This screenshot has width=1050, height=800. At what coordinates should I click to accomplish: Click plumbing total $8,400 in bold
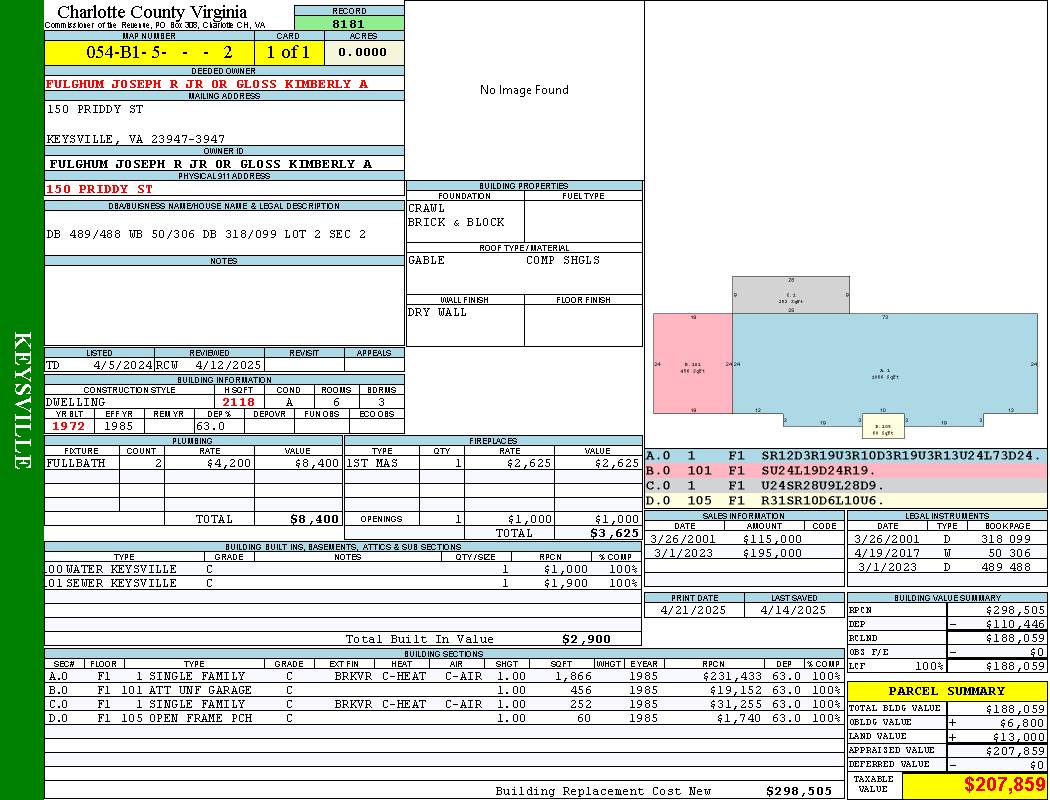point(314,519)
